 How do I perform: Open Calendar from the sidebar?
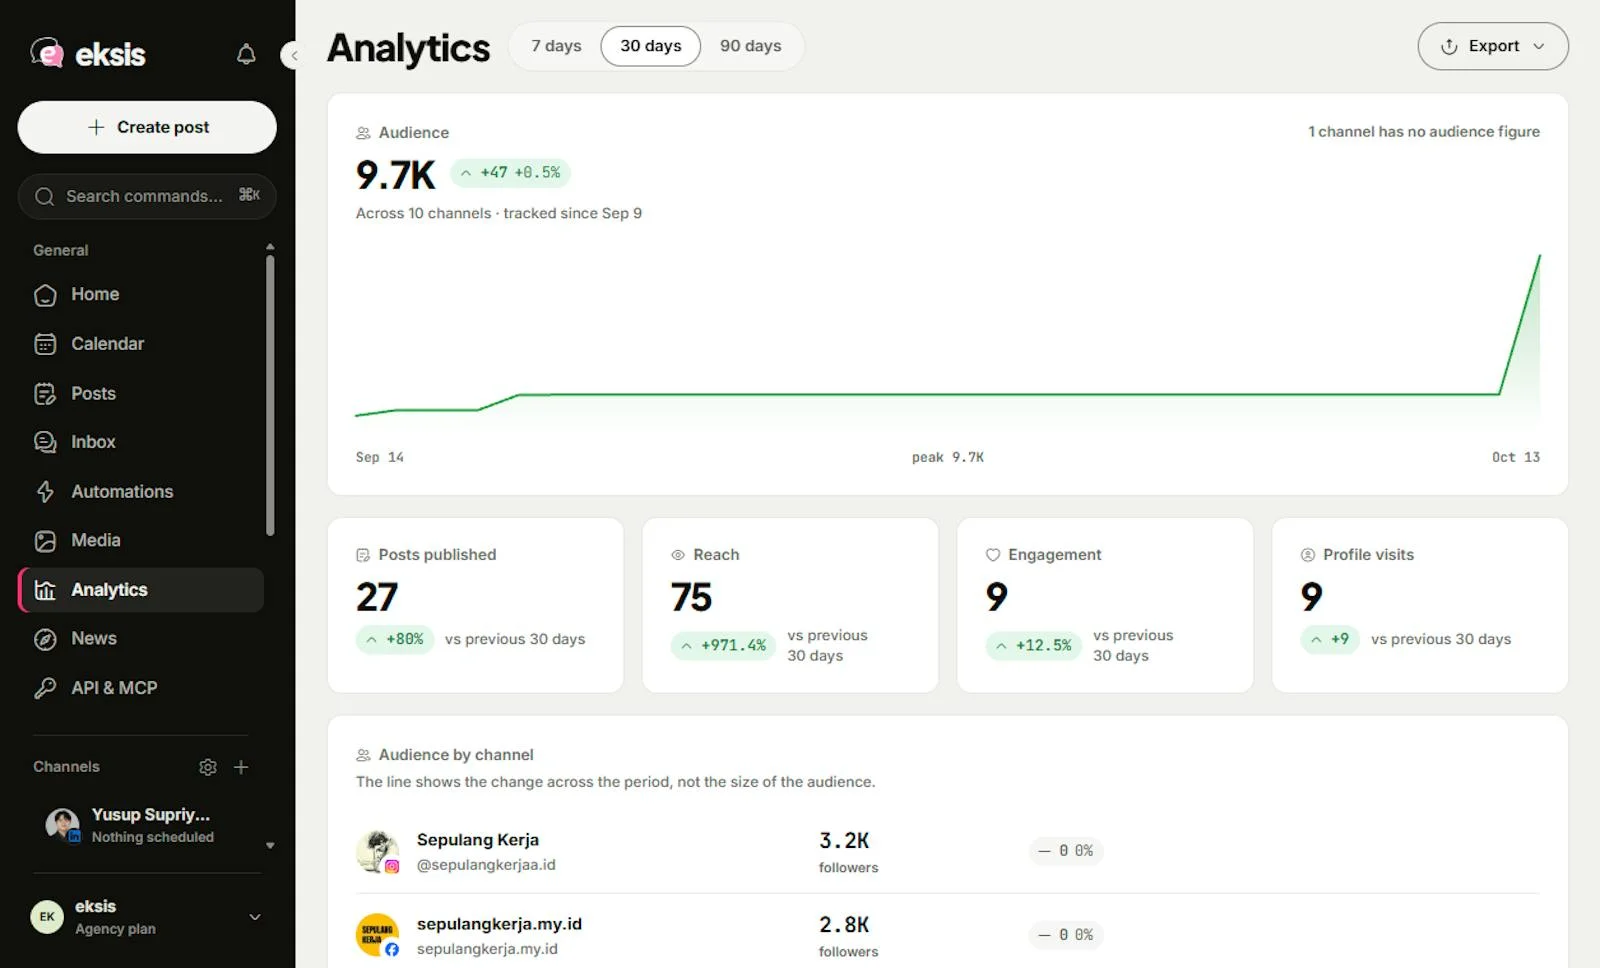(x=140, y=343)
